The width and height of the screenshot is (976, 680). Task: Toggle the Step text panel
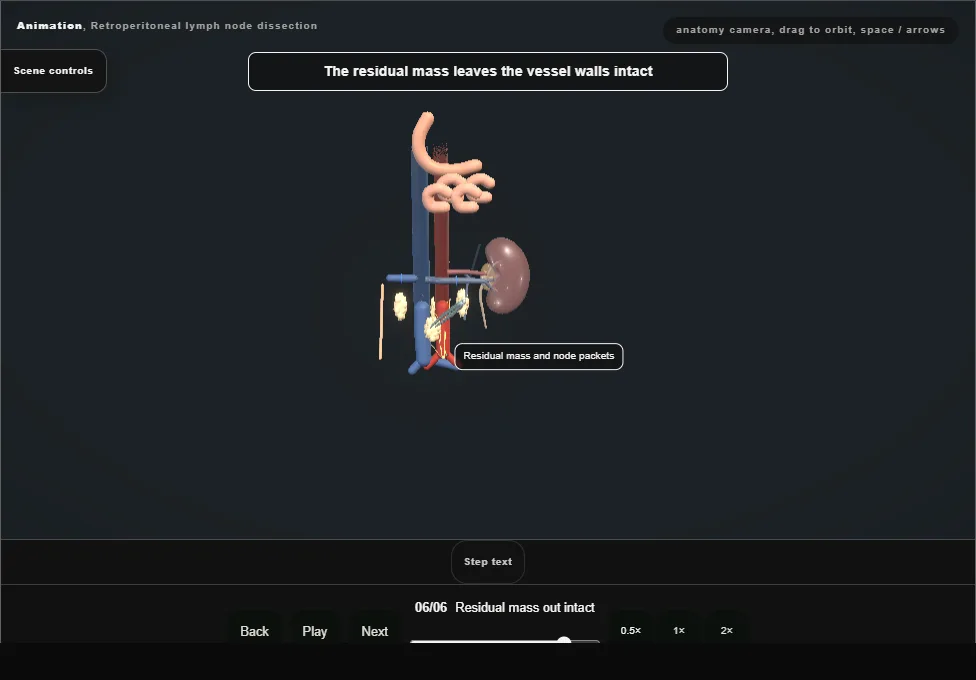point(488,562)
